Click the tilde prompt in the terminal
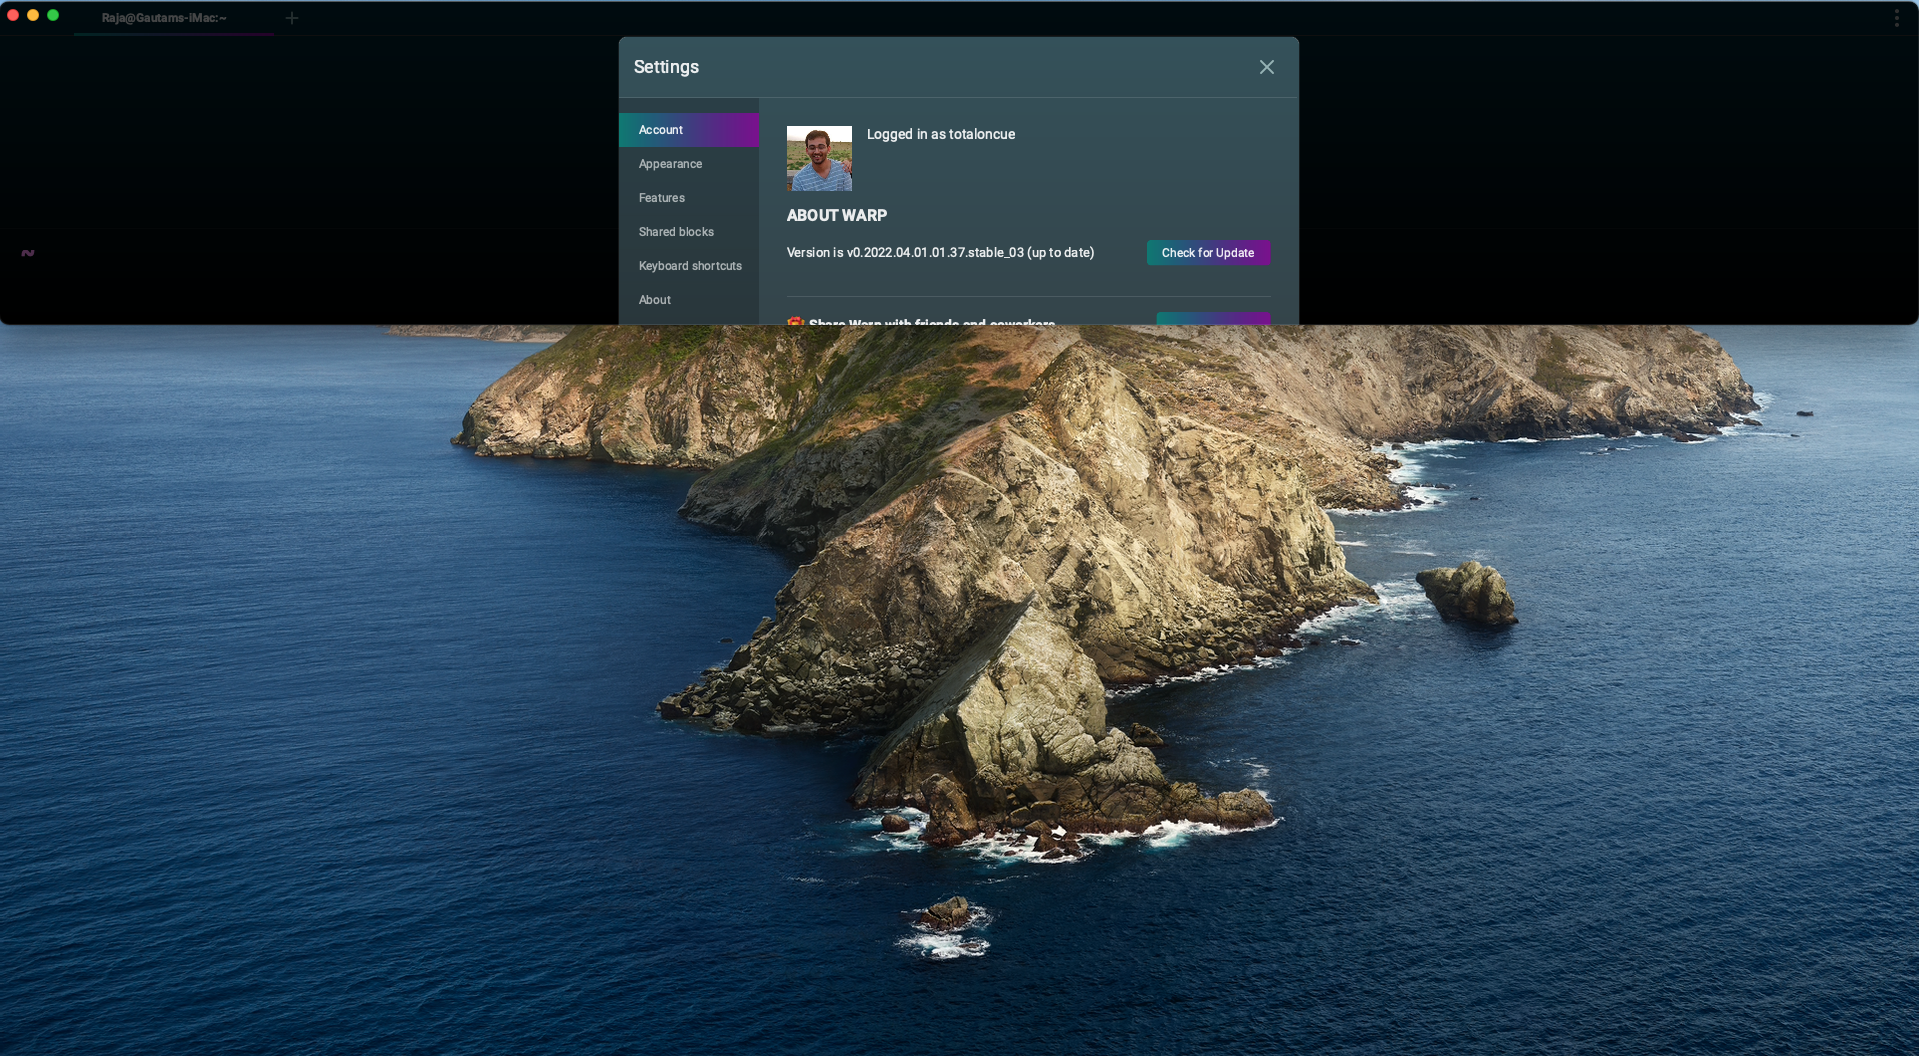The width and height of the screenshot is (1919, 1056). coord(28,253)
